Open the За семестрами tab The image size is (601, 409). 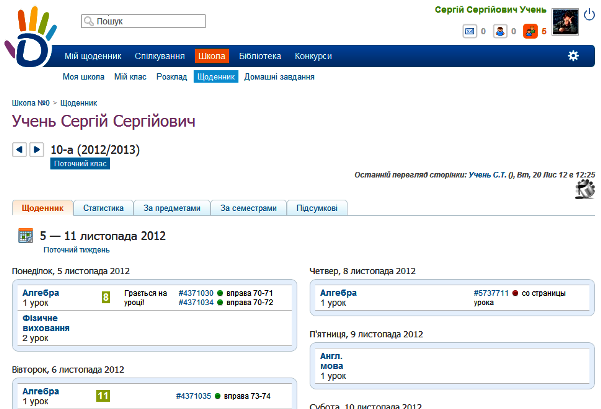(248, 208)
